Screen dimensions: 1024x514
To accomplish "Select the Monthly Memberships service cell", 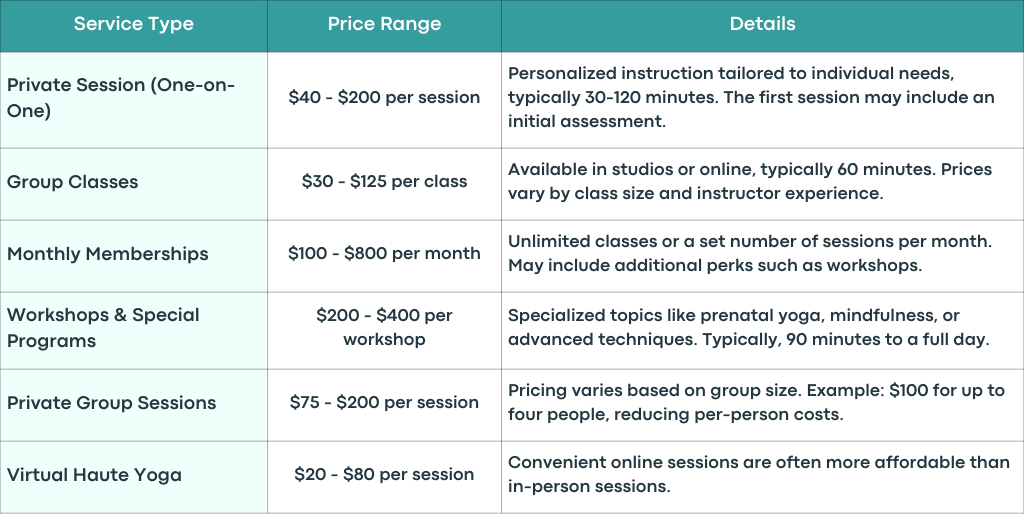I will 133,256.
